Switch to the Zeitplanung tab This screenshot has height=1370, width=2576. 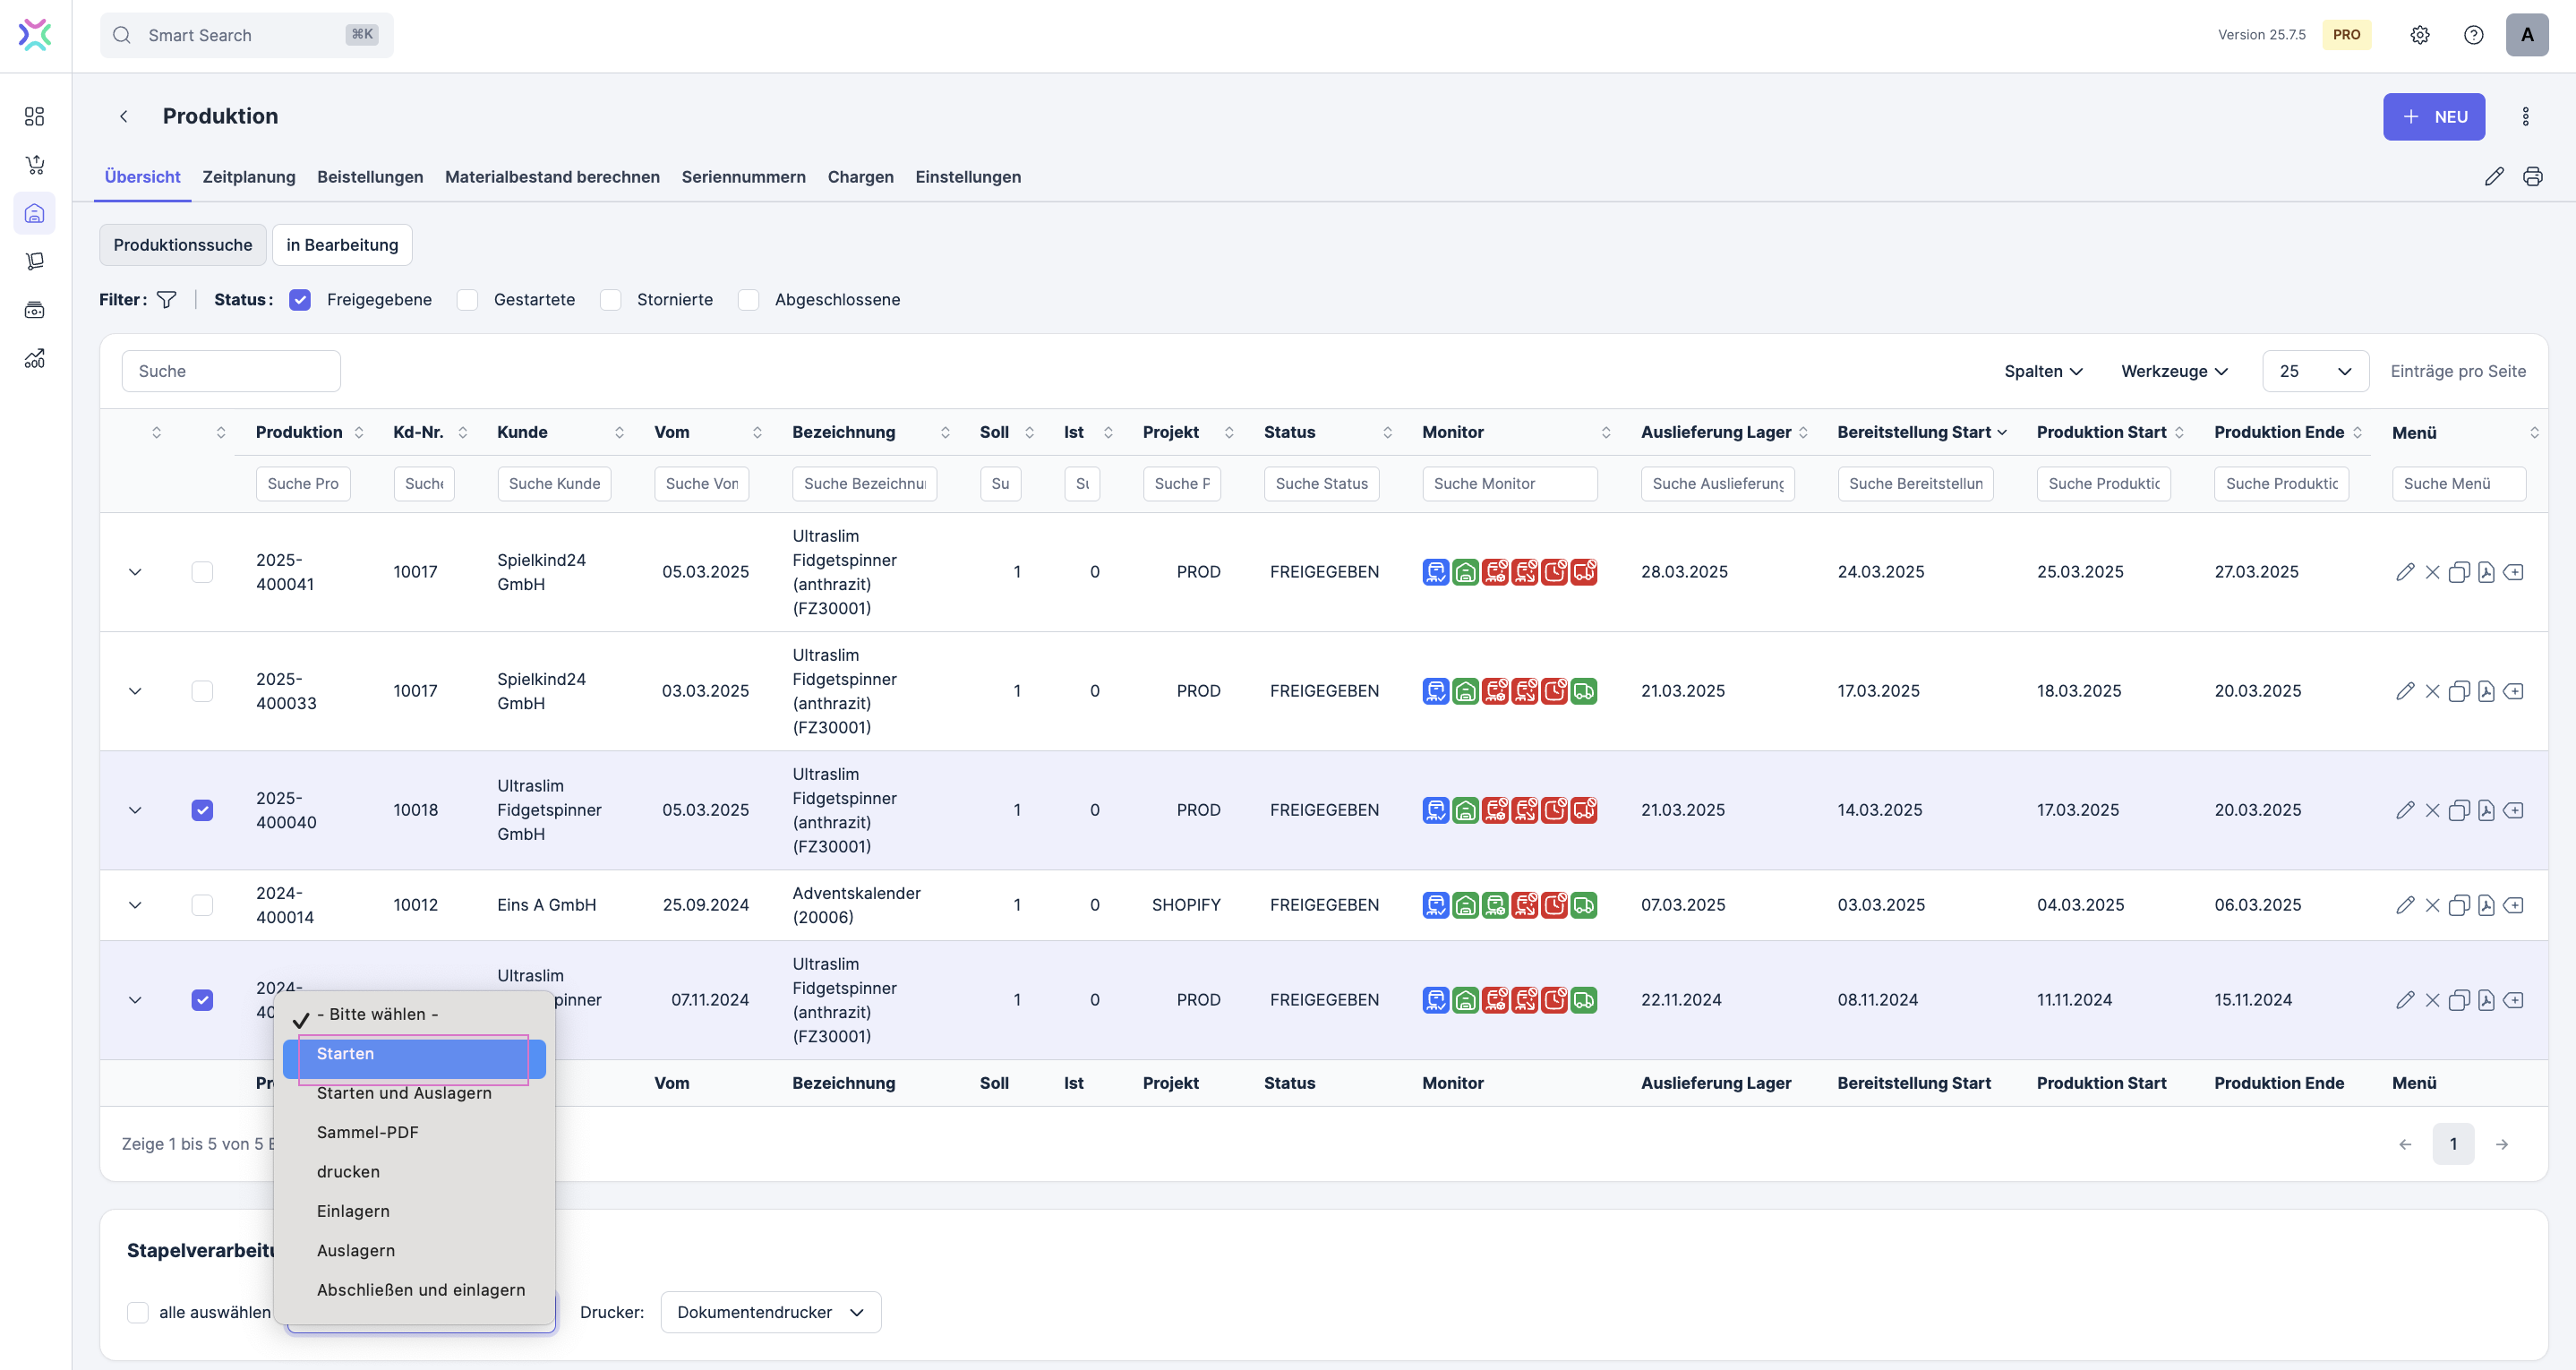click(249, 177)
